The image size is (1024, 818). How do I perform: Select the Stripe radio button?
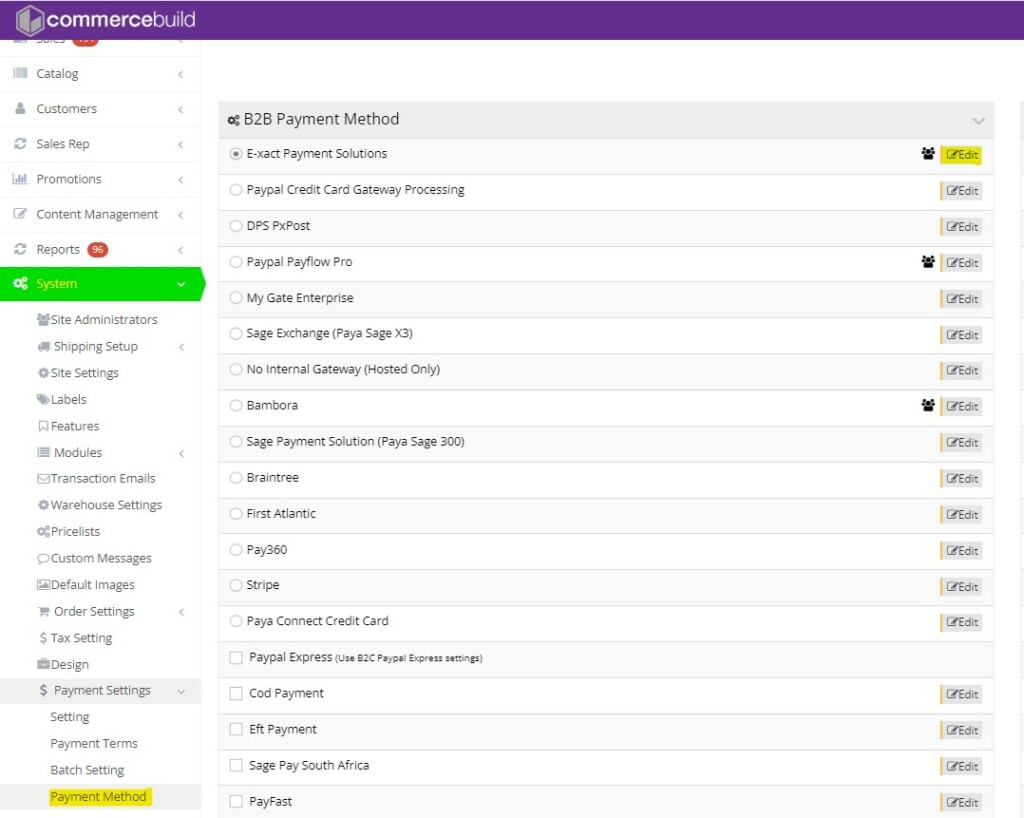point(236,585)
